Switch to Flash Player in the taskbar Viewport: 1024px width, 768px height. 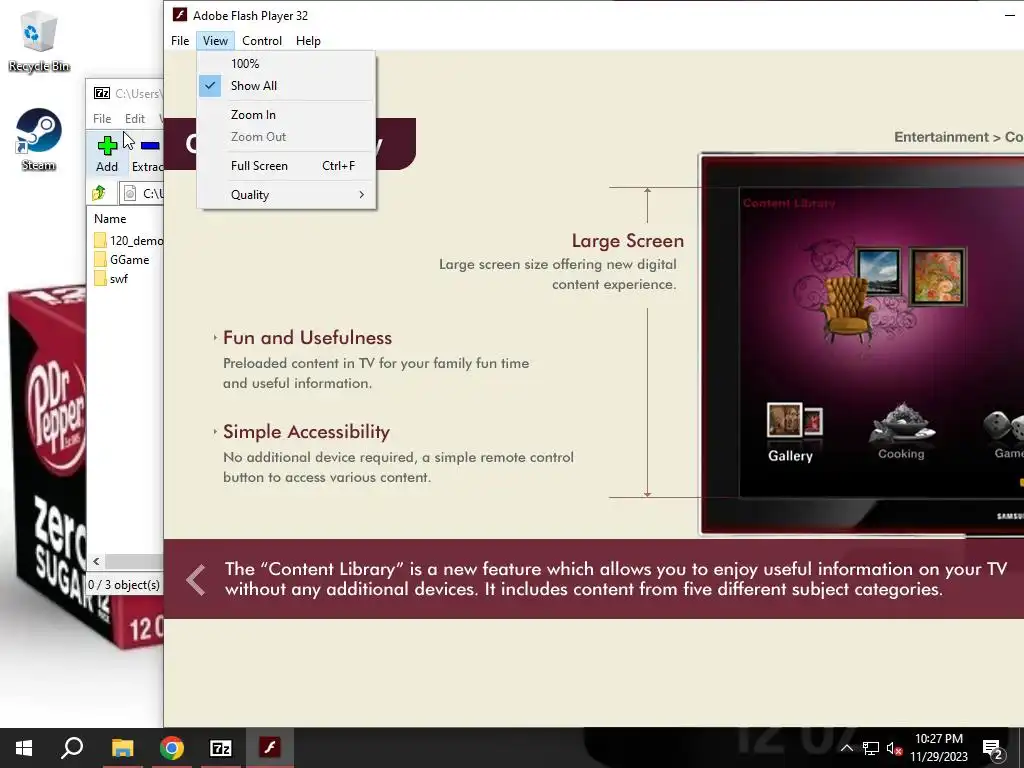(x=270, y=748)
